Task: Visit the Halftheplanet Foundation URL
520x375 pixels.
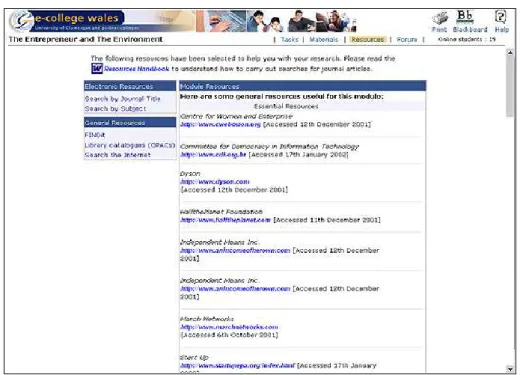Action: point(225,220)
